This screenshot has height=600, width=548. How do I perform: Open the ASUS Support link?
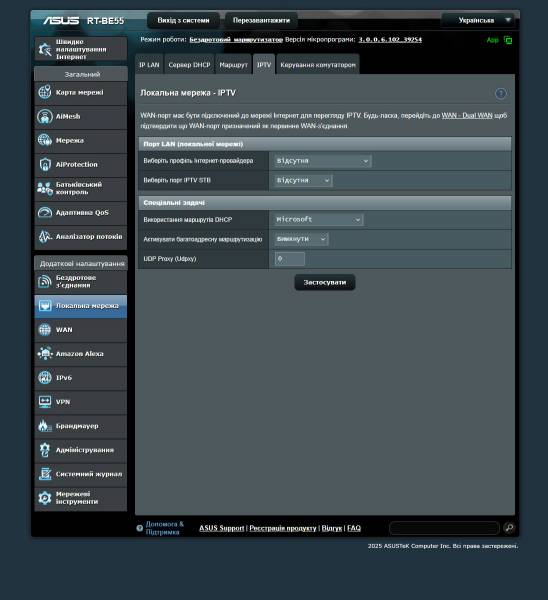click(222, 528)
